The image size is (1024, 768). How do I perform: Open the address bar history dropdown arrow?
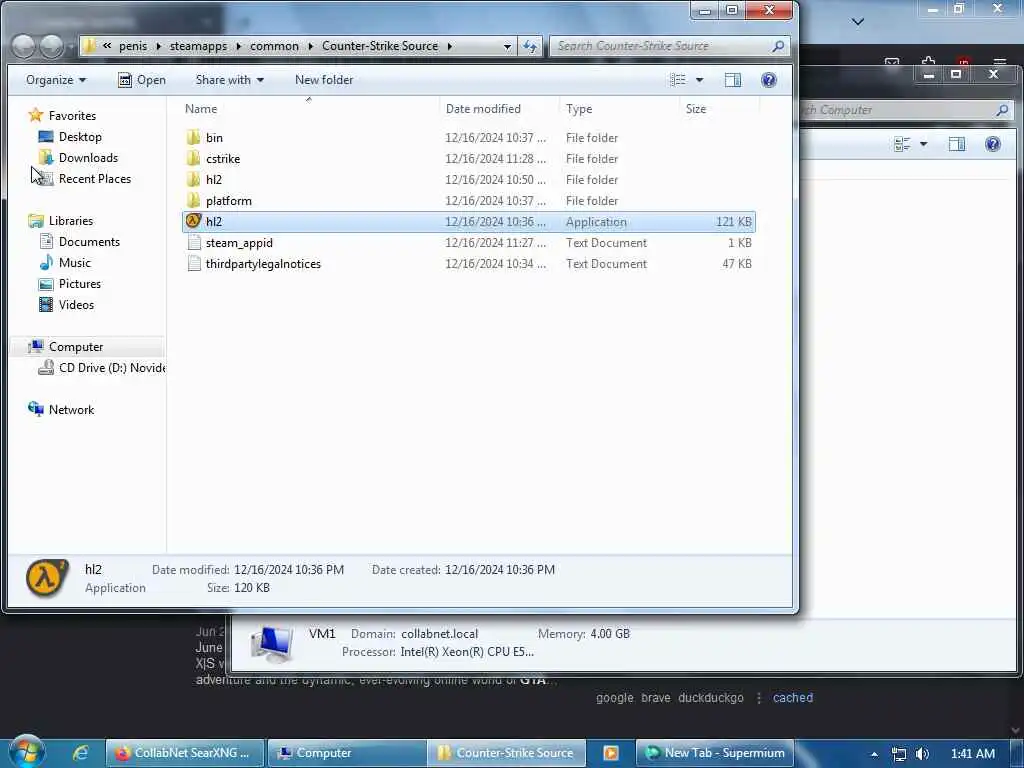(507, 46)
